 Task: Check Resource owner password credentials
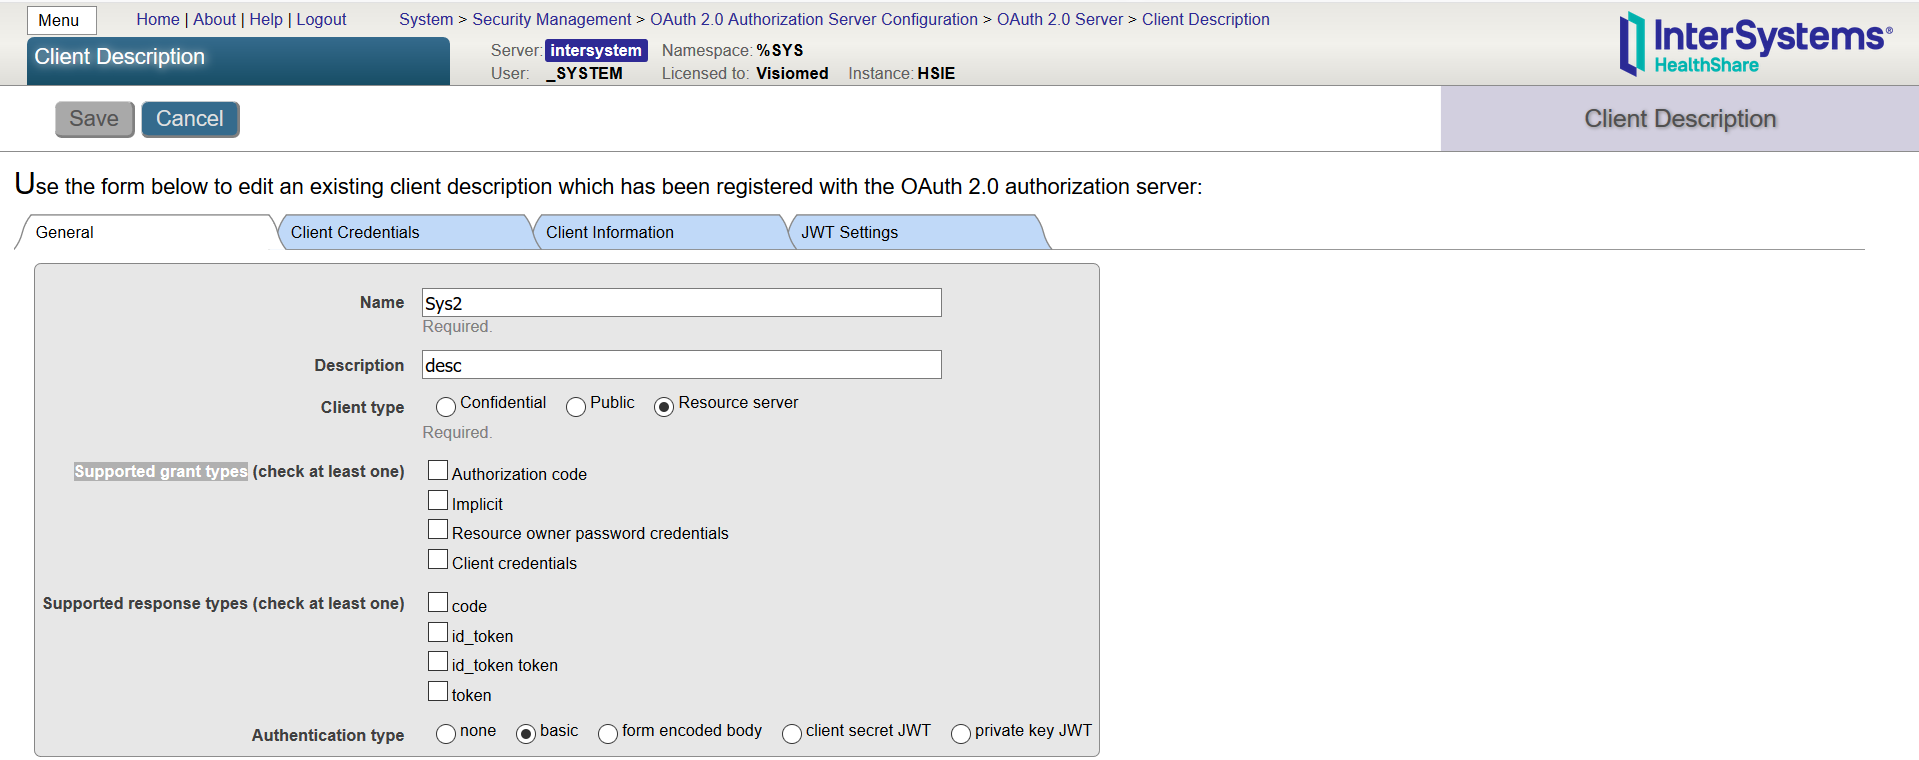click(438, 529)
